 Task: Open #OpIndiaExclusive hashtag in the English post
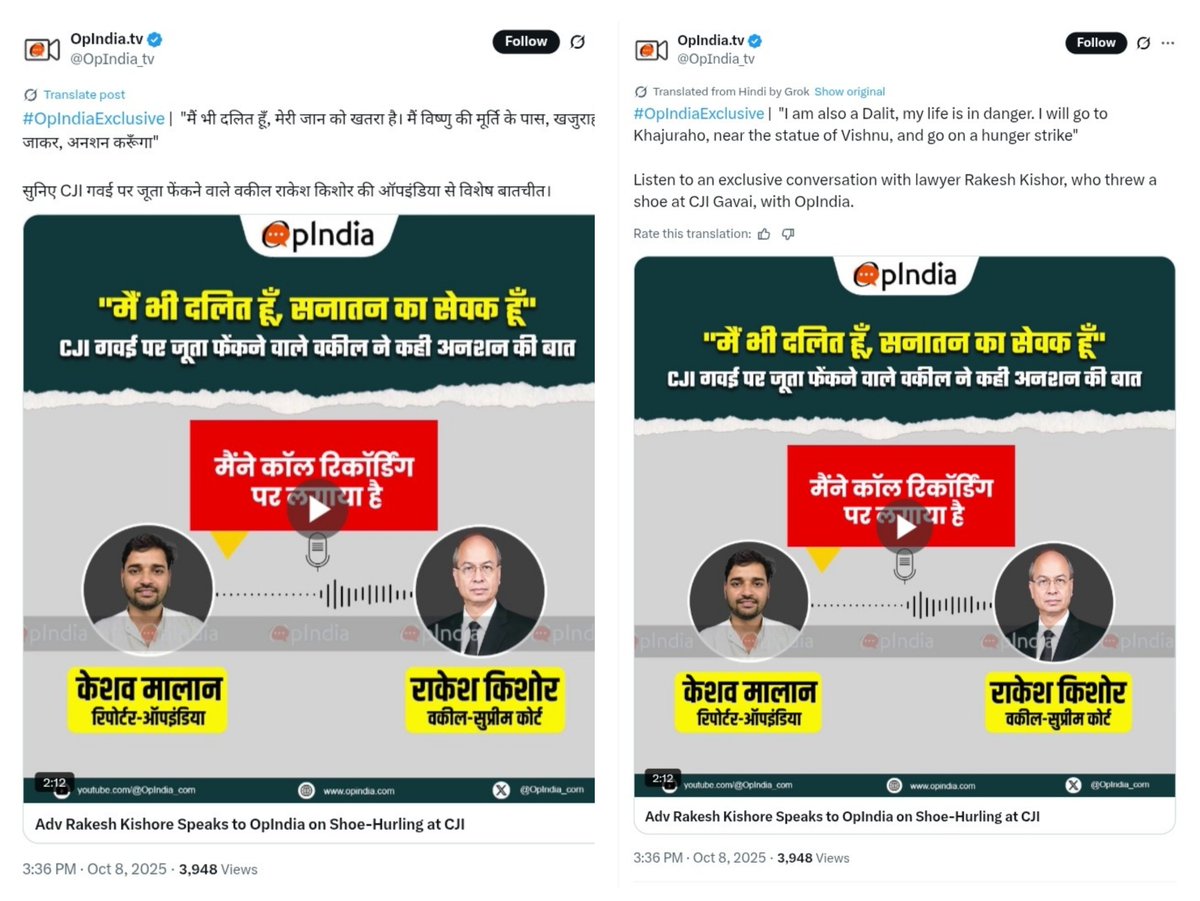click(699, 114)
